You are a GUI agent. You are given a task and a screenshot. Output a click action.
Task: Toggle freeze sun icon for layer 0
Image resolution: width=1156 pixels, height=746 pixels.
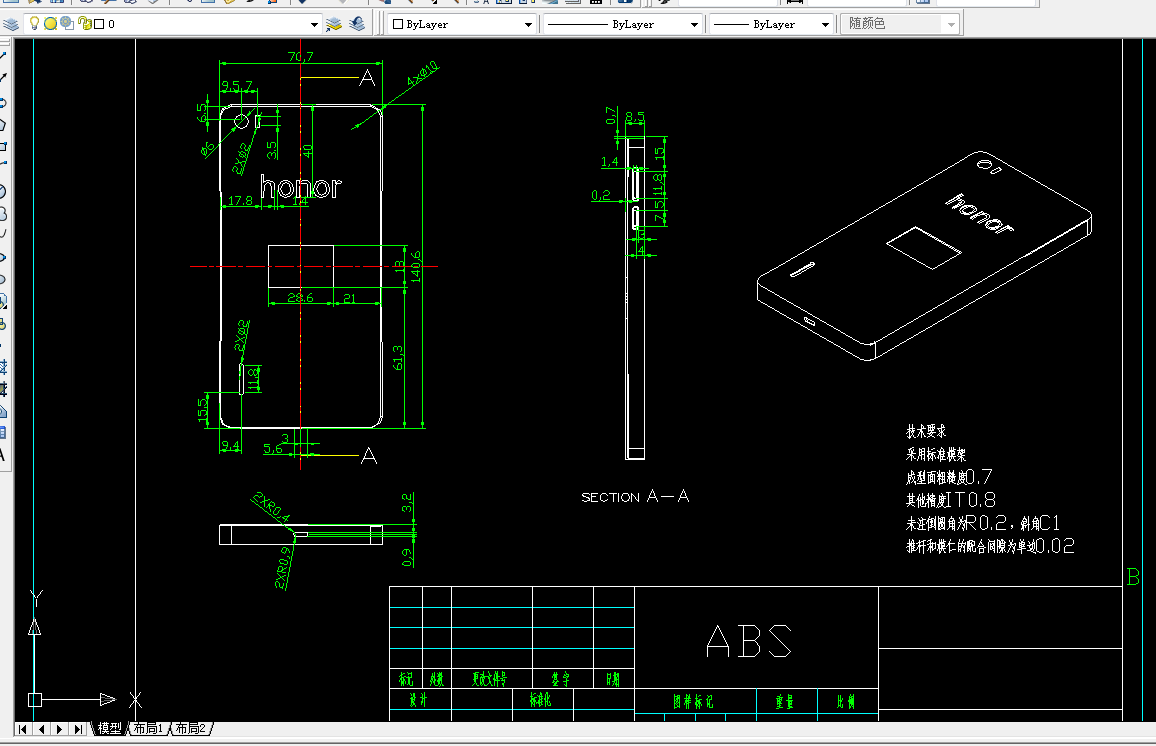tap(50, 24)
